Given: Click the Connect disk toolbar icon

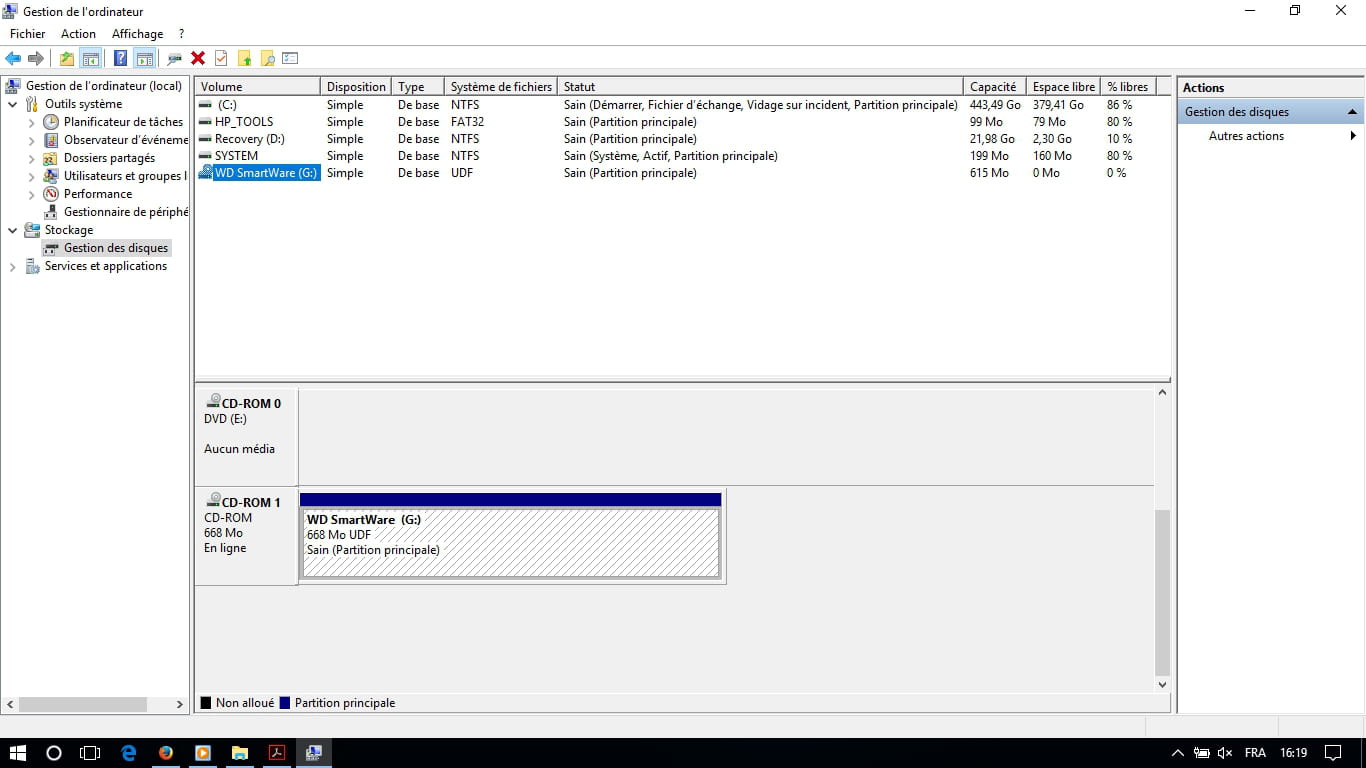Looking at the screenshot, I should (175, 58).
